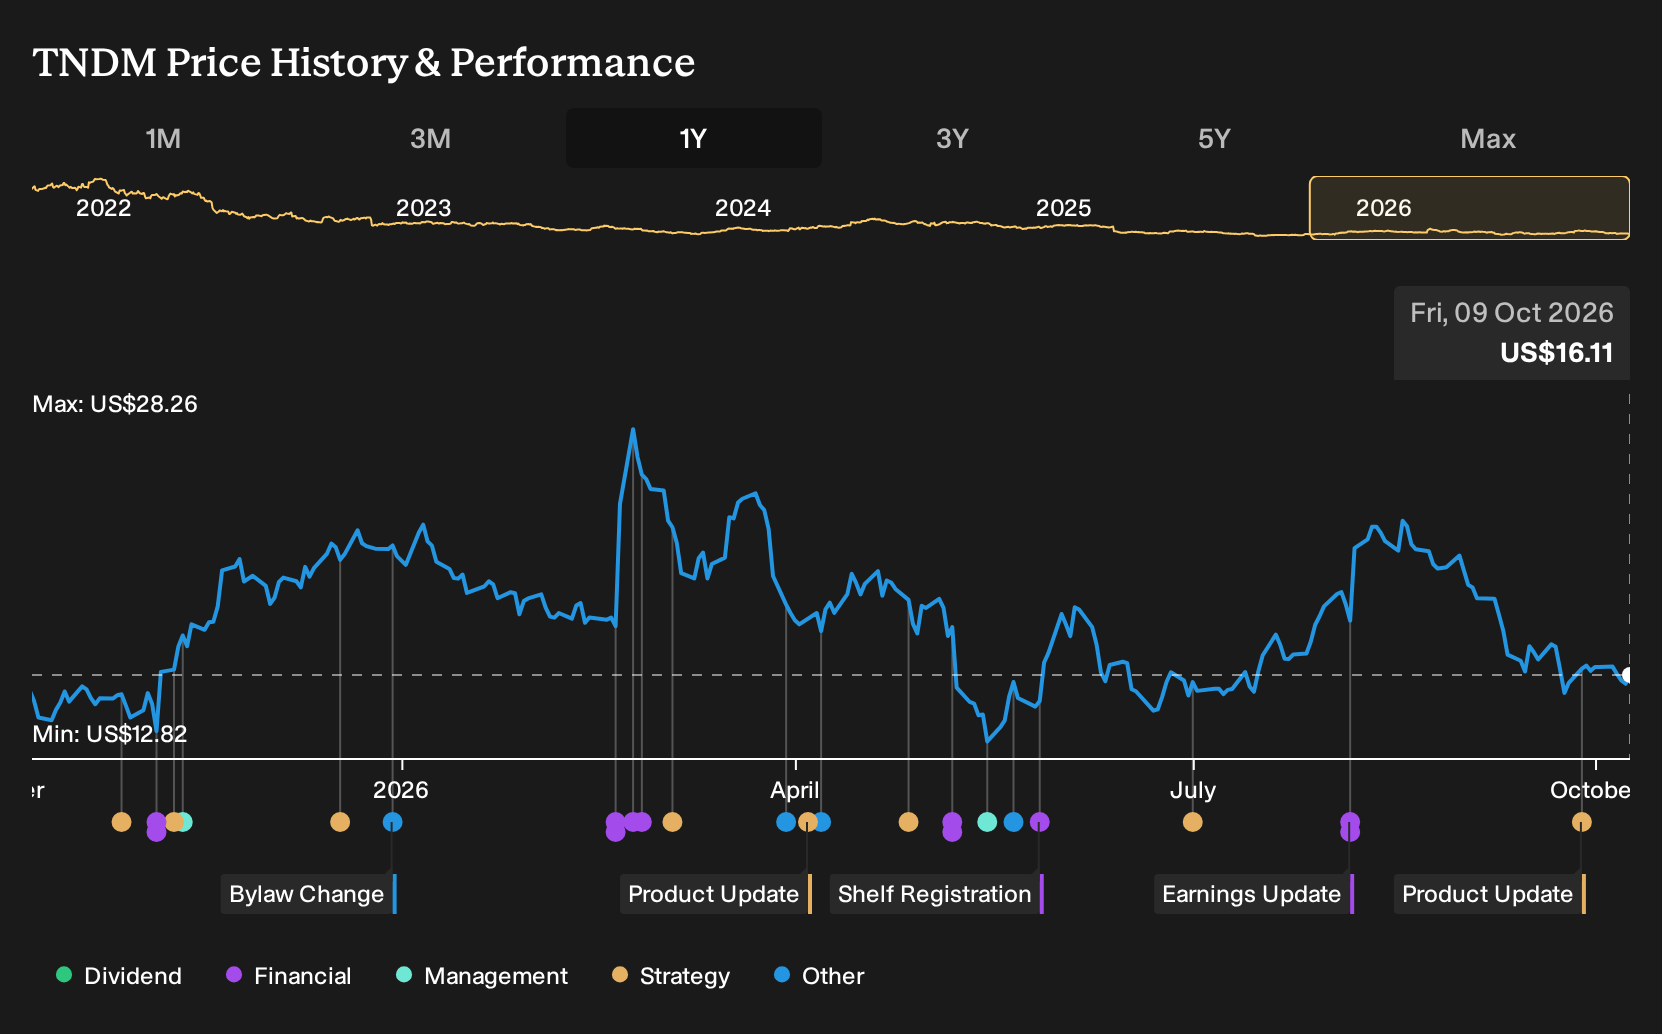Open the Shelf Registration event label
This screenshot has width=1662, height=1034.
[x=936, y=894]
